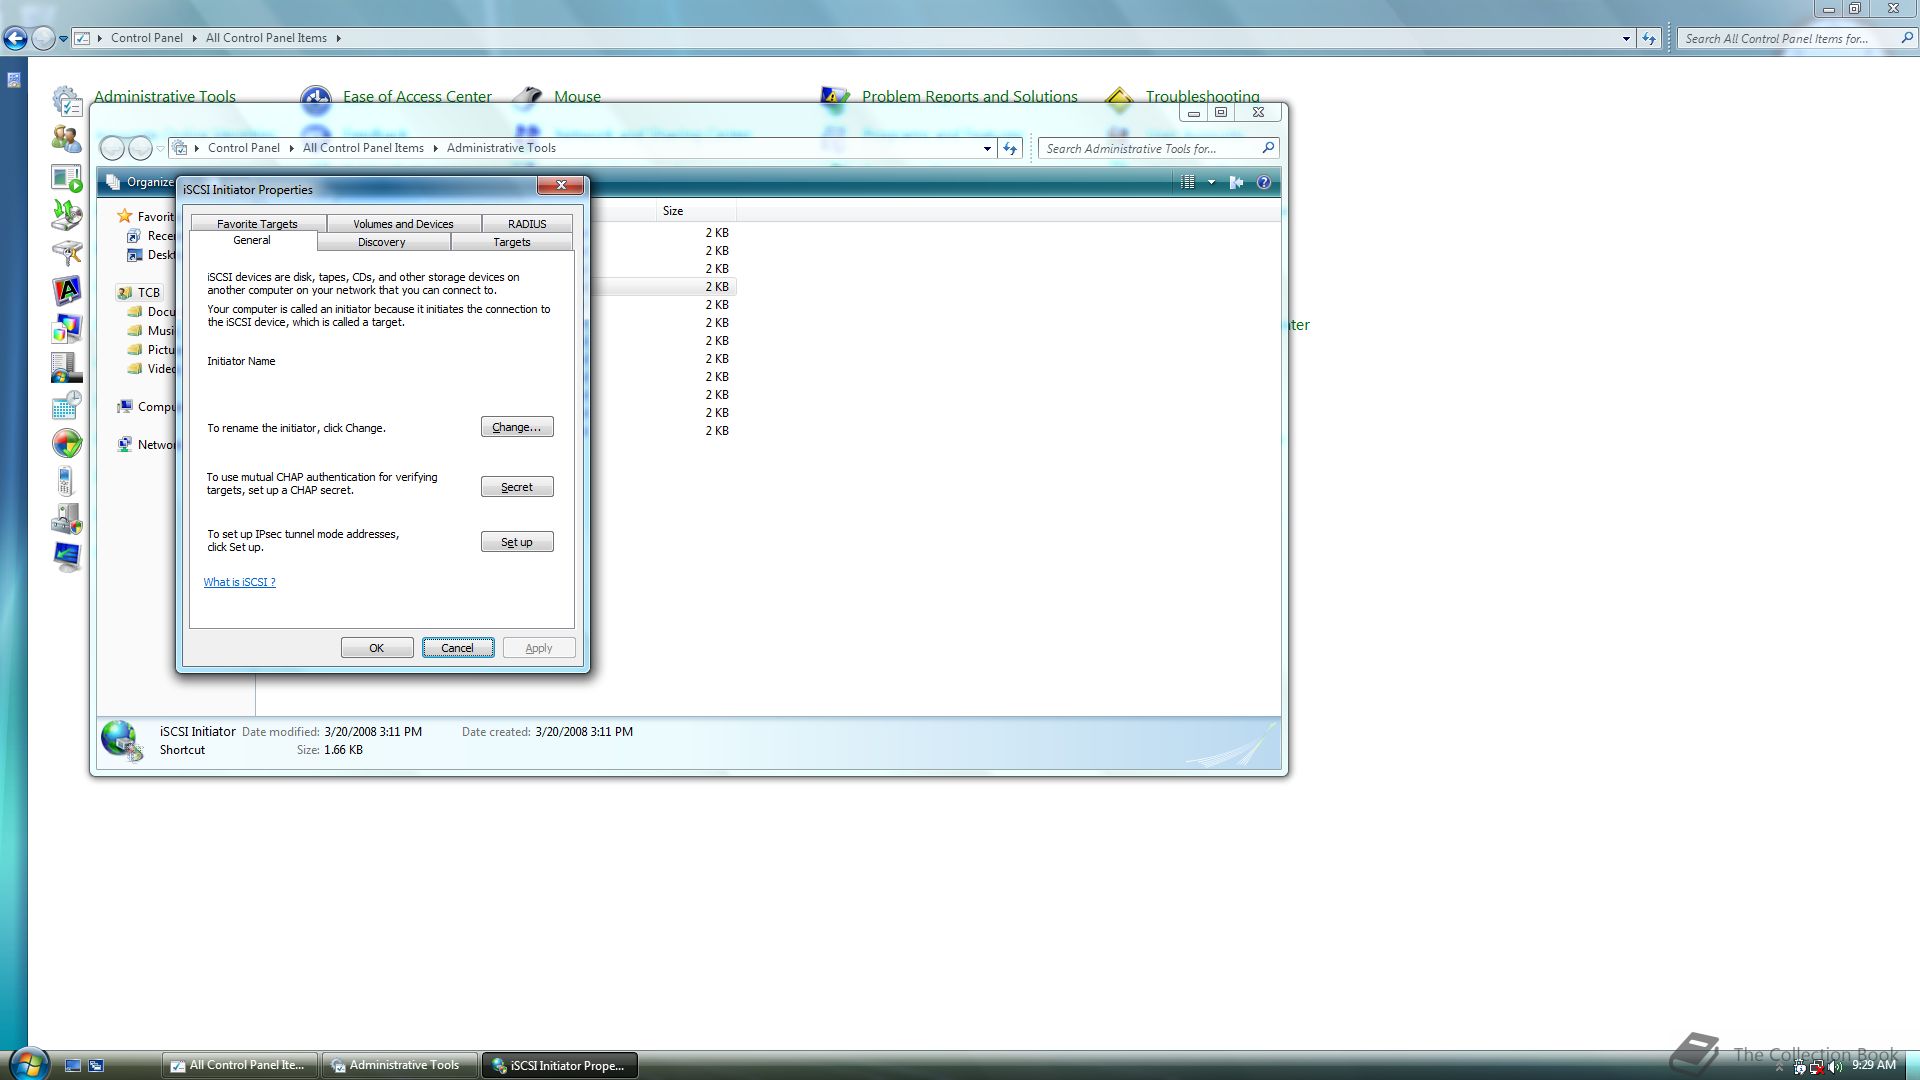This screenshot has width=1920, height=1080.
Task: Show hidden tray icons chevron
Action: (1779, 1067)
